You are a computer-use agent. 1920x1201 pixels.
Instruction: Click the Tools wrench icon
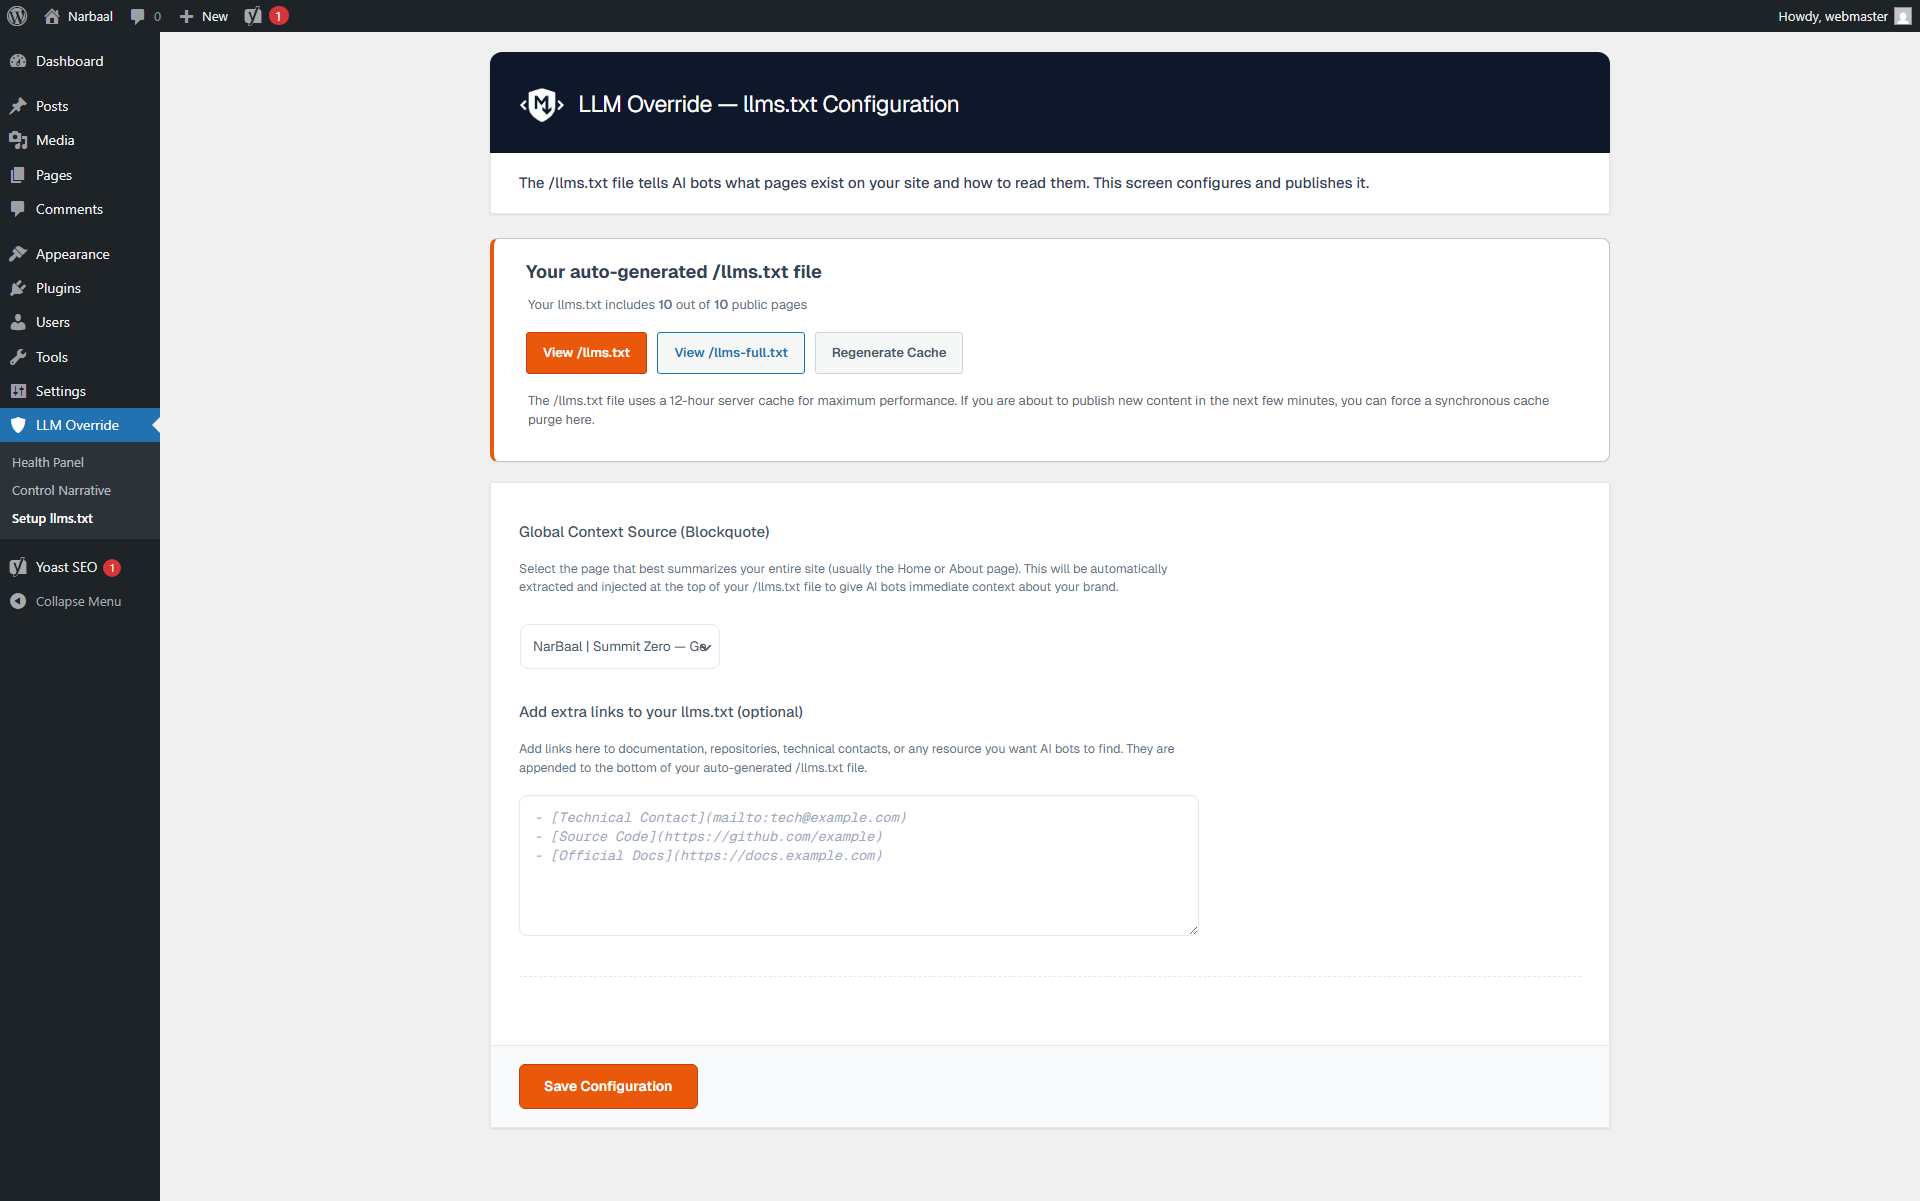click(x=18, y=357)
